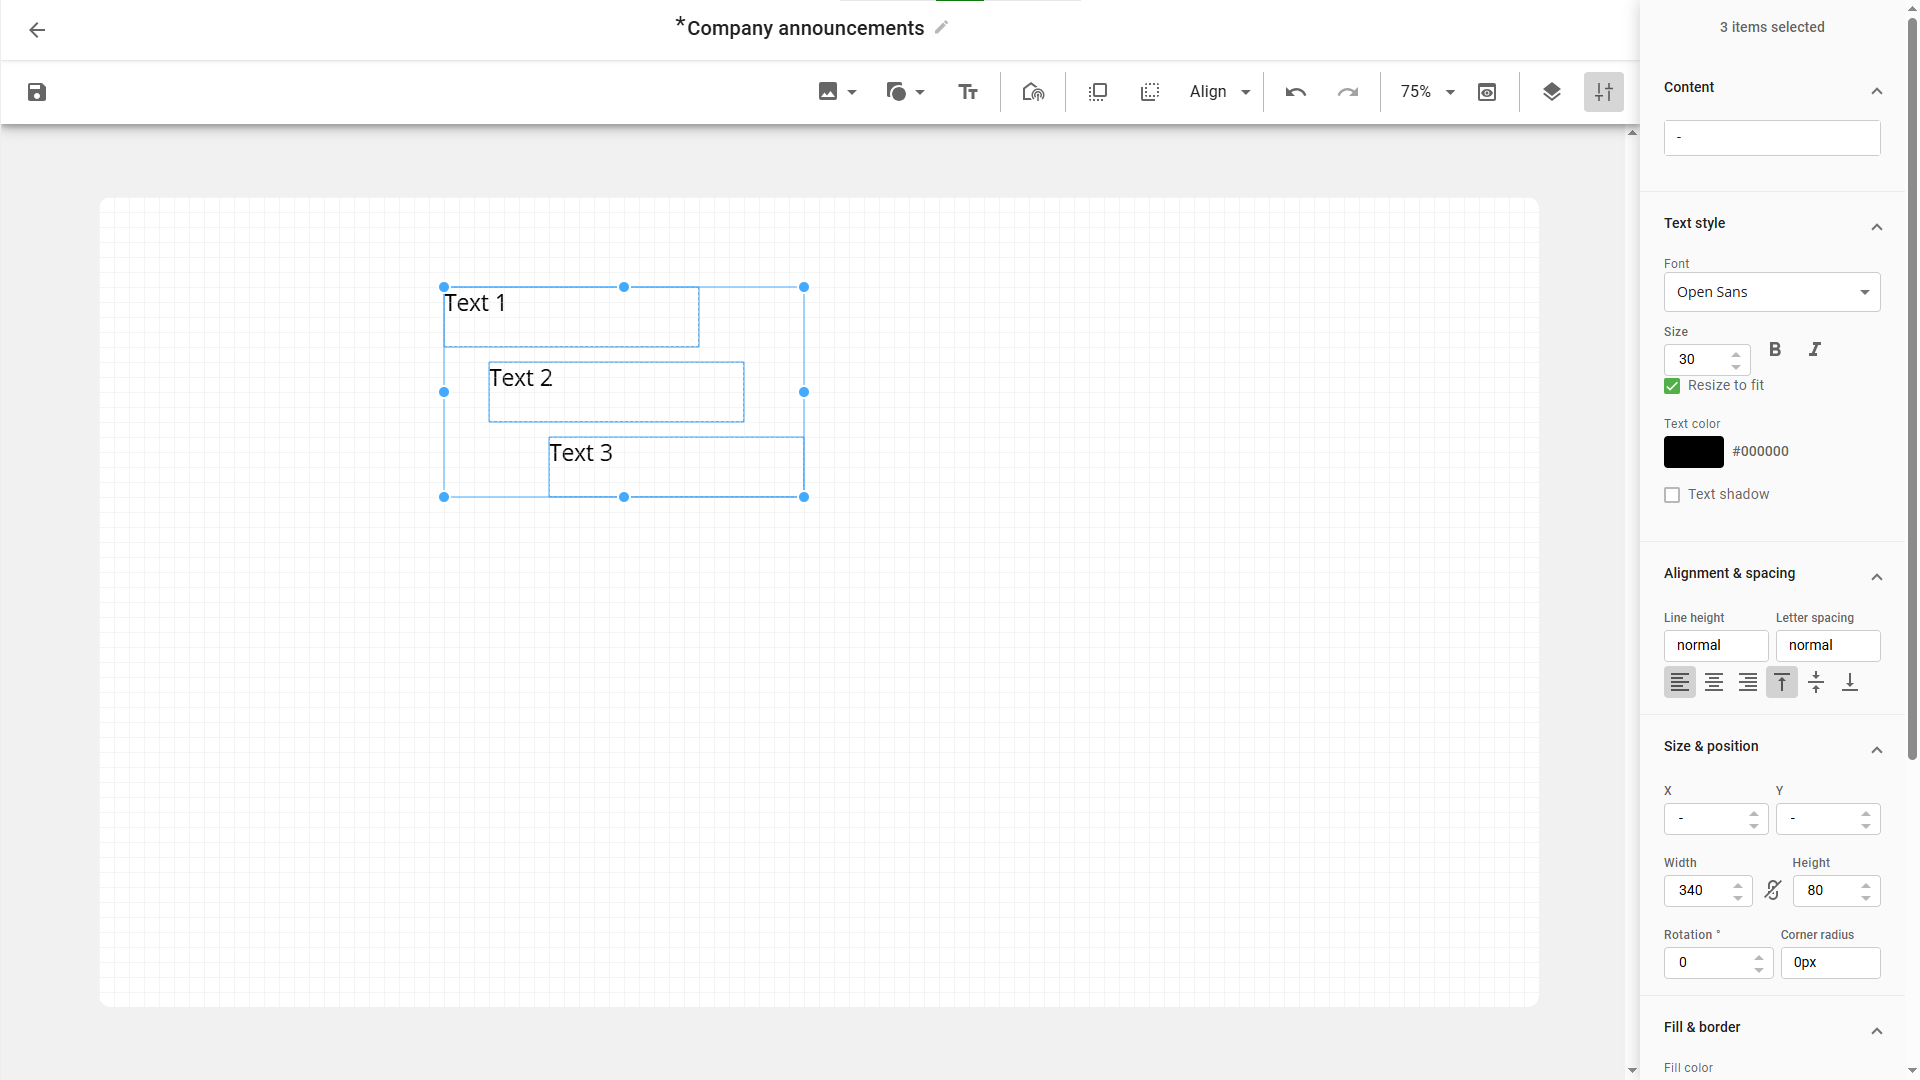Align text to top vertically
This screenshot has width=1920, height=1080.
(x=1782, y=682)
